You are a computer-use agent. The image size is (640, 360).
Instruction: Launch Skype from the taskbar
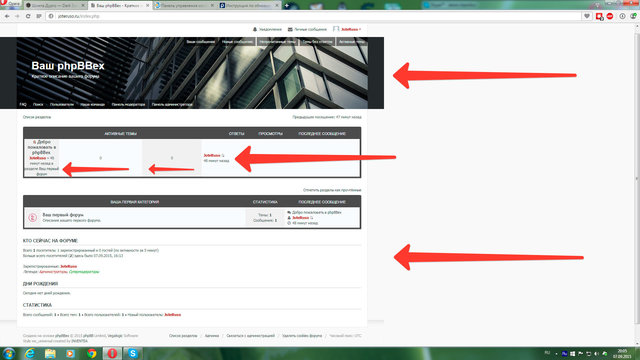pyautogui.click(x=133, y=353)
